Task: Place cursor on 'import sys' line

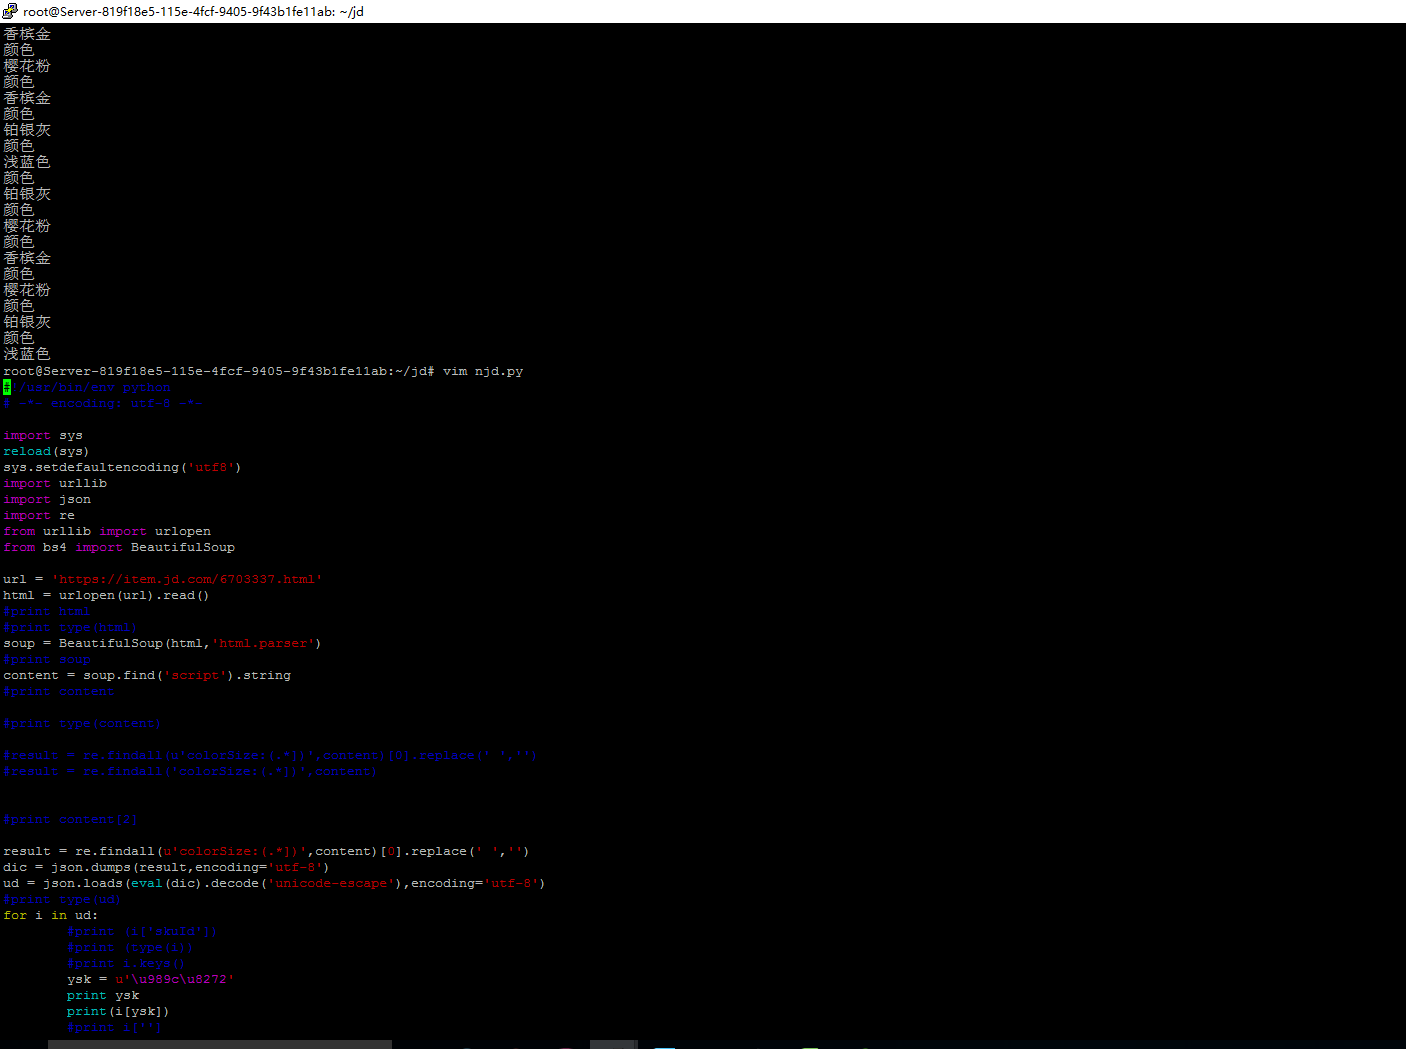Action: pyautogui.click(x=43, y=436)
